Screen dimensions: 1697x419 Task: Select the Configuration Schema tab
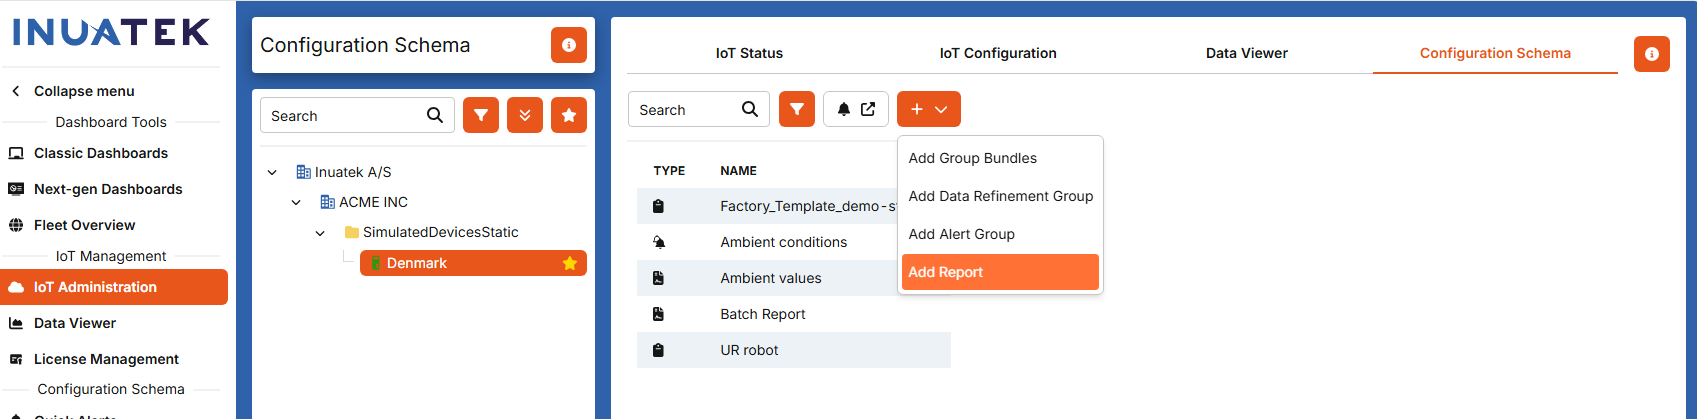(x=1495, y=53)
